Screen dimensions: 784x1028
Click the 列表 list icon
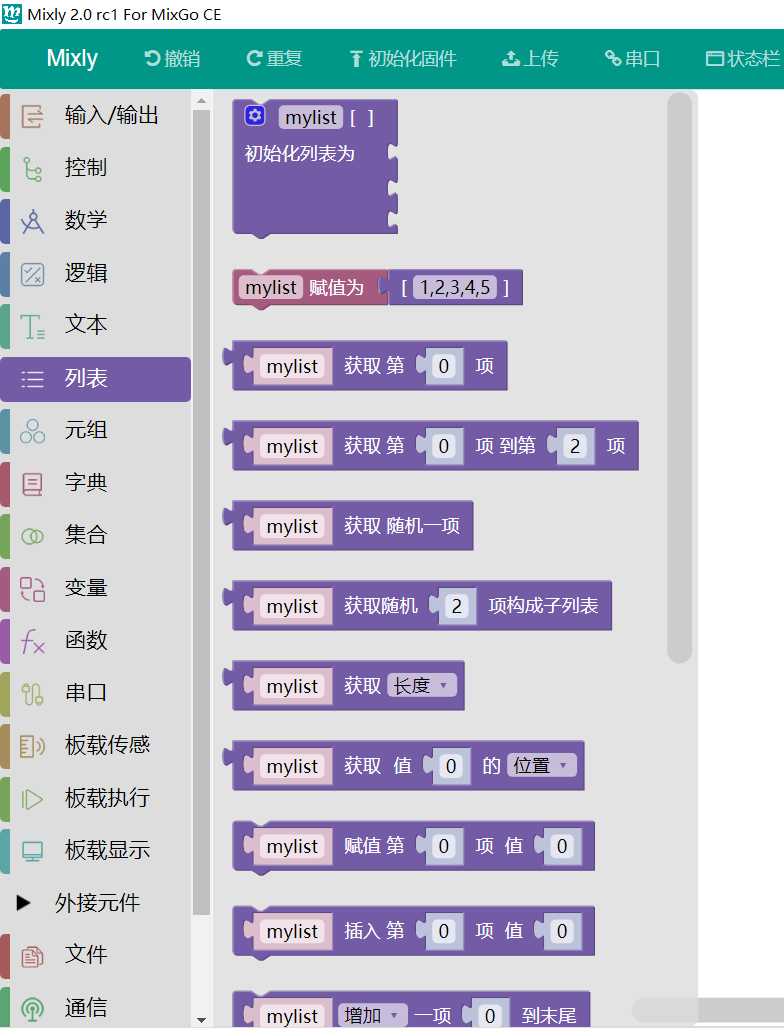(32, 379)
